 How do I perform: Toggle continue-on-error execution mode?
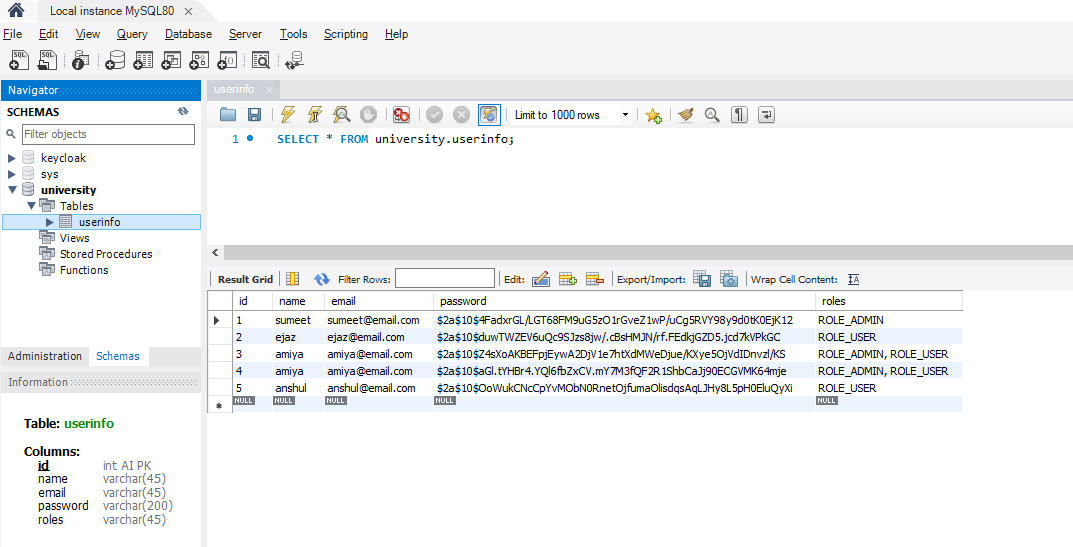pos(402,115)
